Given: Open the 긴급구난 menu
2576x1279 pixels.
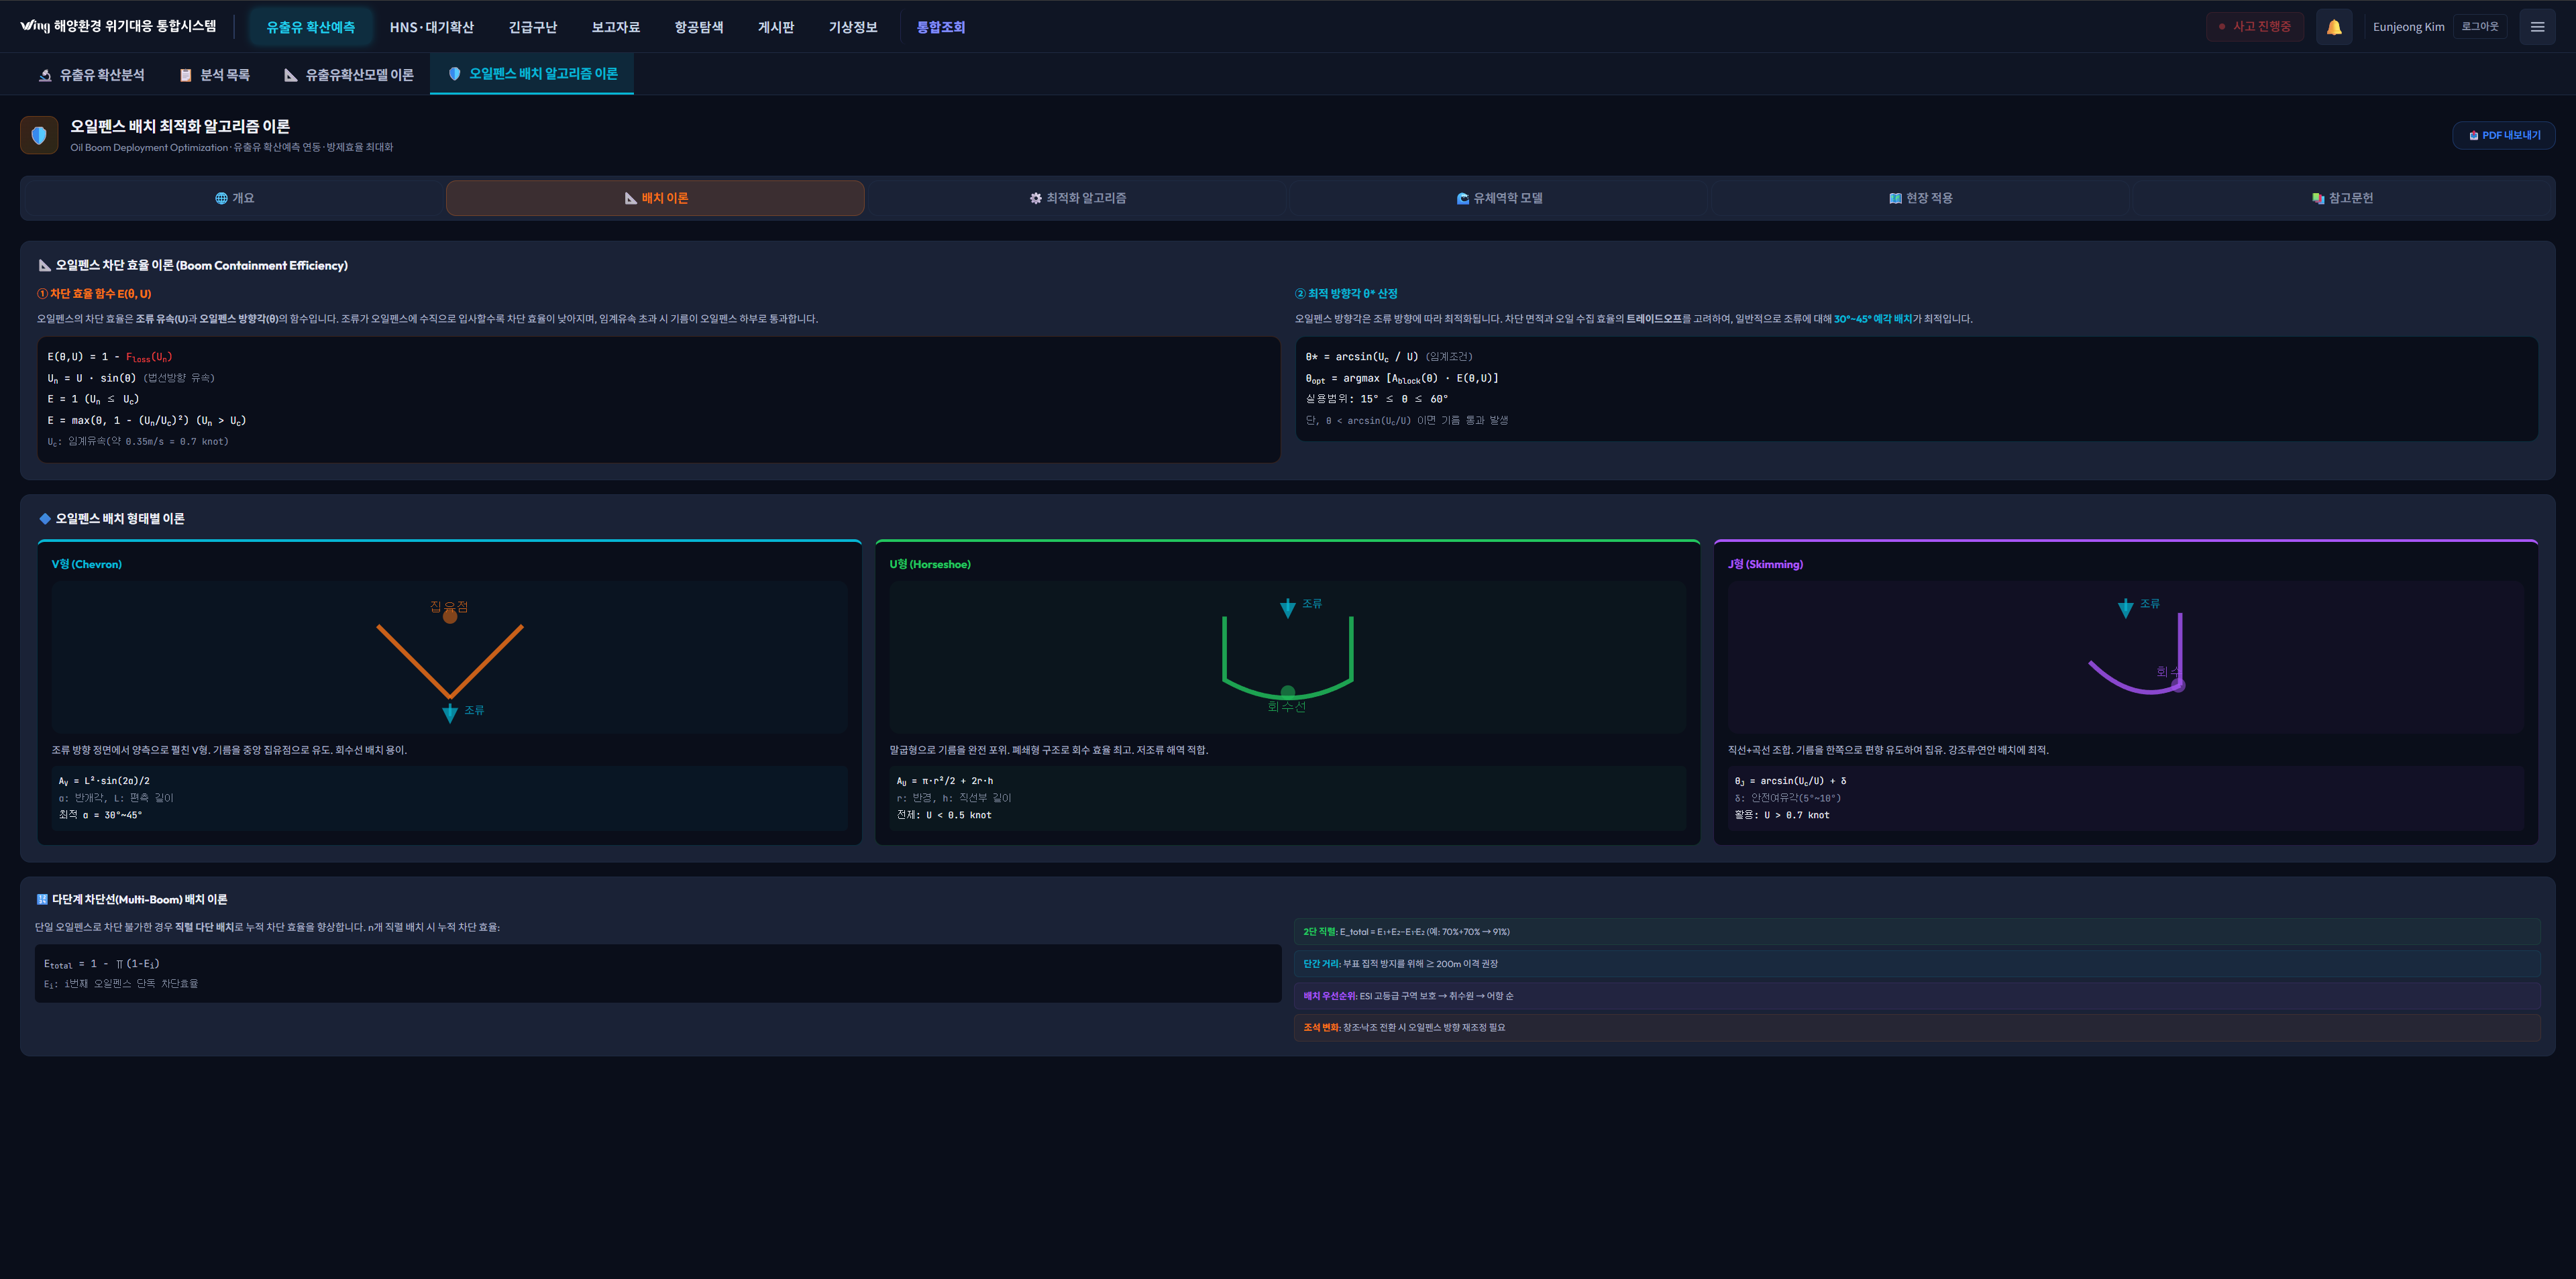Looking at the screenshot, I should click(x=532, y=27).
